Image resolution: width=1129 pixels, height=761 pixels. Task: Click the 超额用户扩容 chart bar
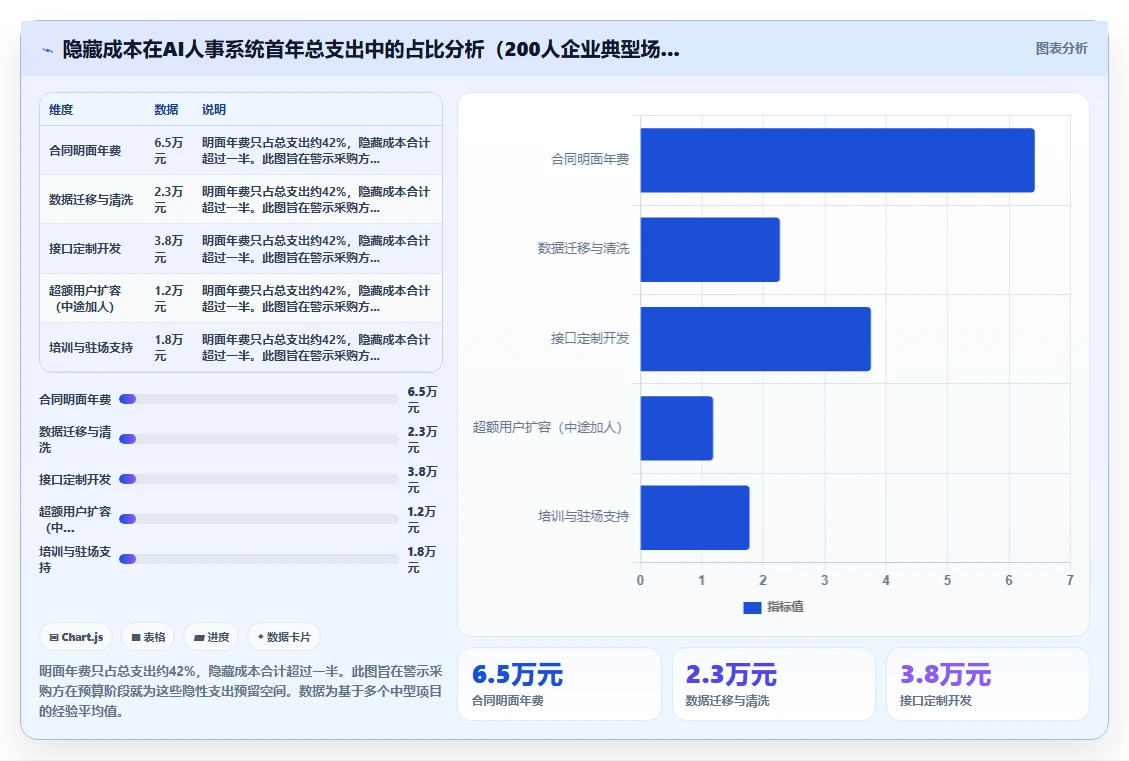[677, 428]
